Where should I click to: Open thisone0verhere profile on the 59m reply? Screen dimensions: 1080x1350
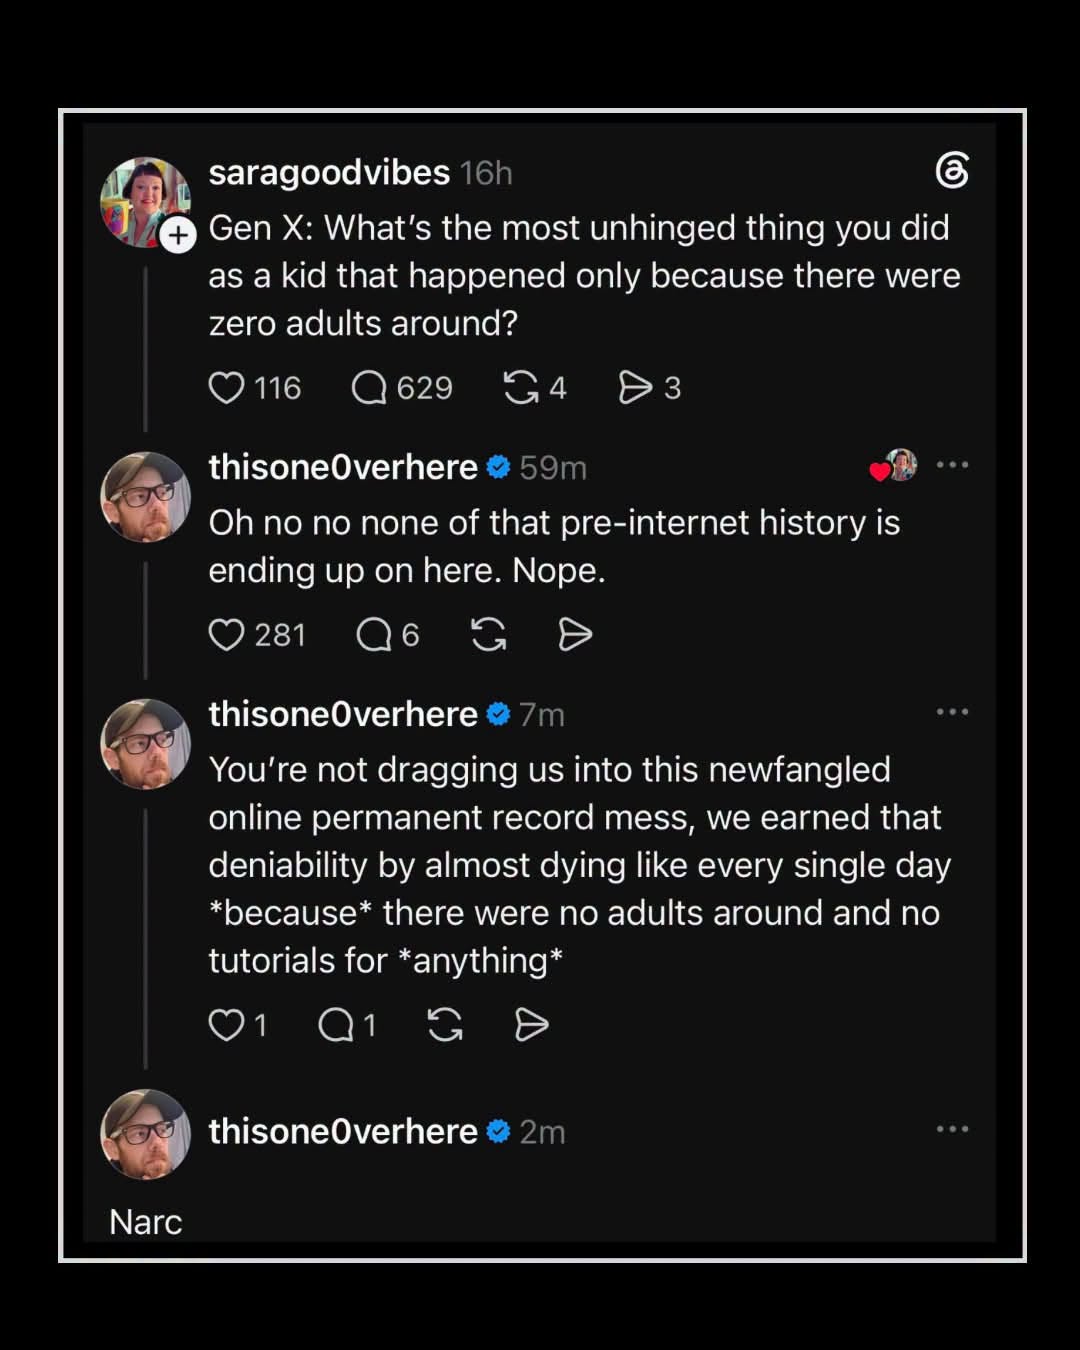point(343,467)
